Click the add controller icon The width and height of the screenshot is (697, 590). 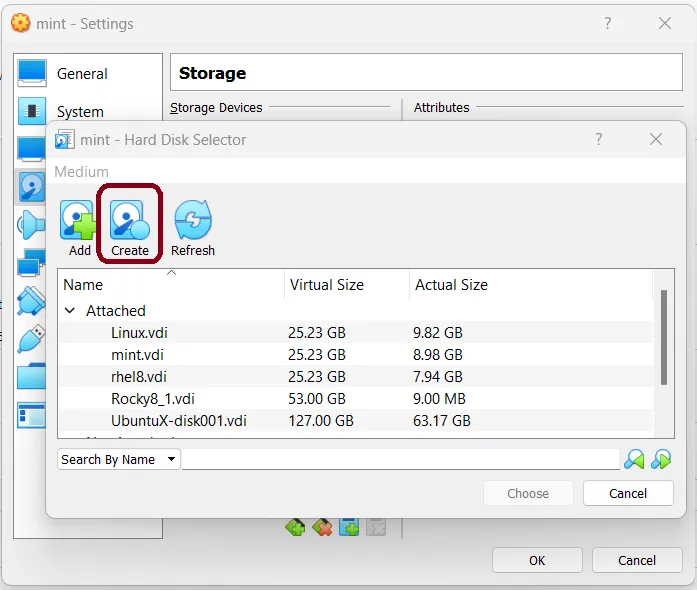(x=295, y=528)
